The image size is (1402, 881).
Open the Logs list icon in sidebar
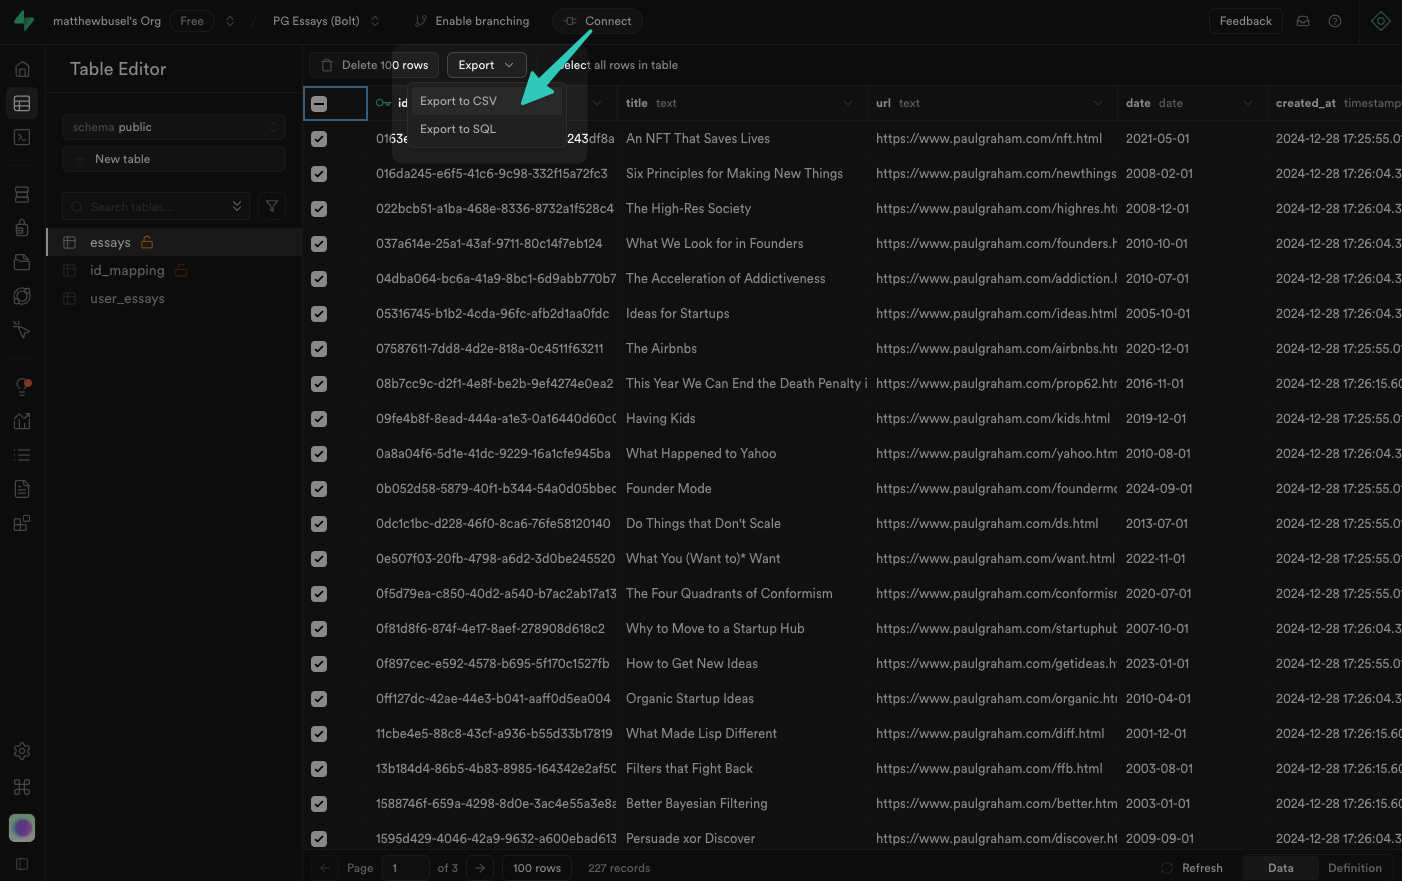(x=21, y=454)
